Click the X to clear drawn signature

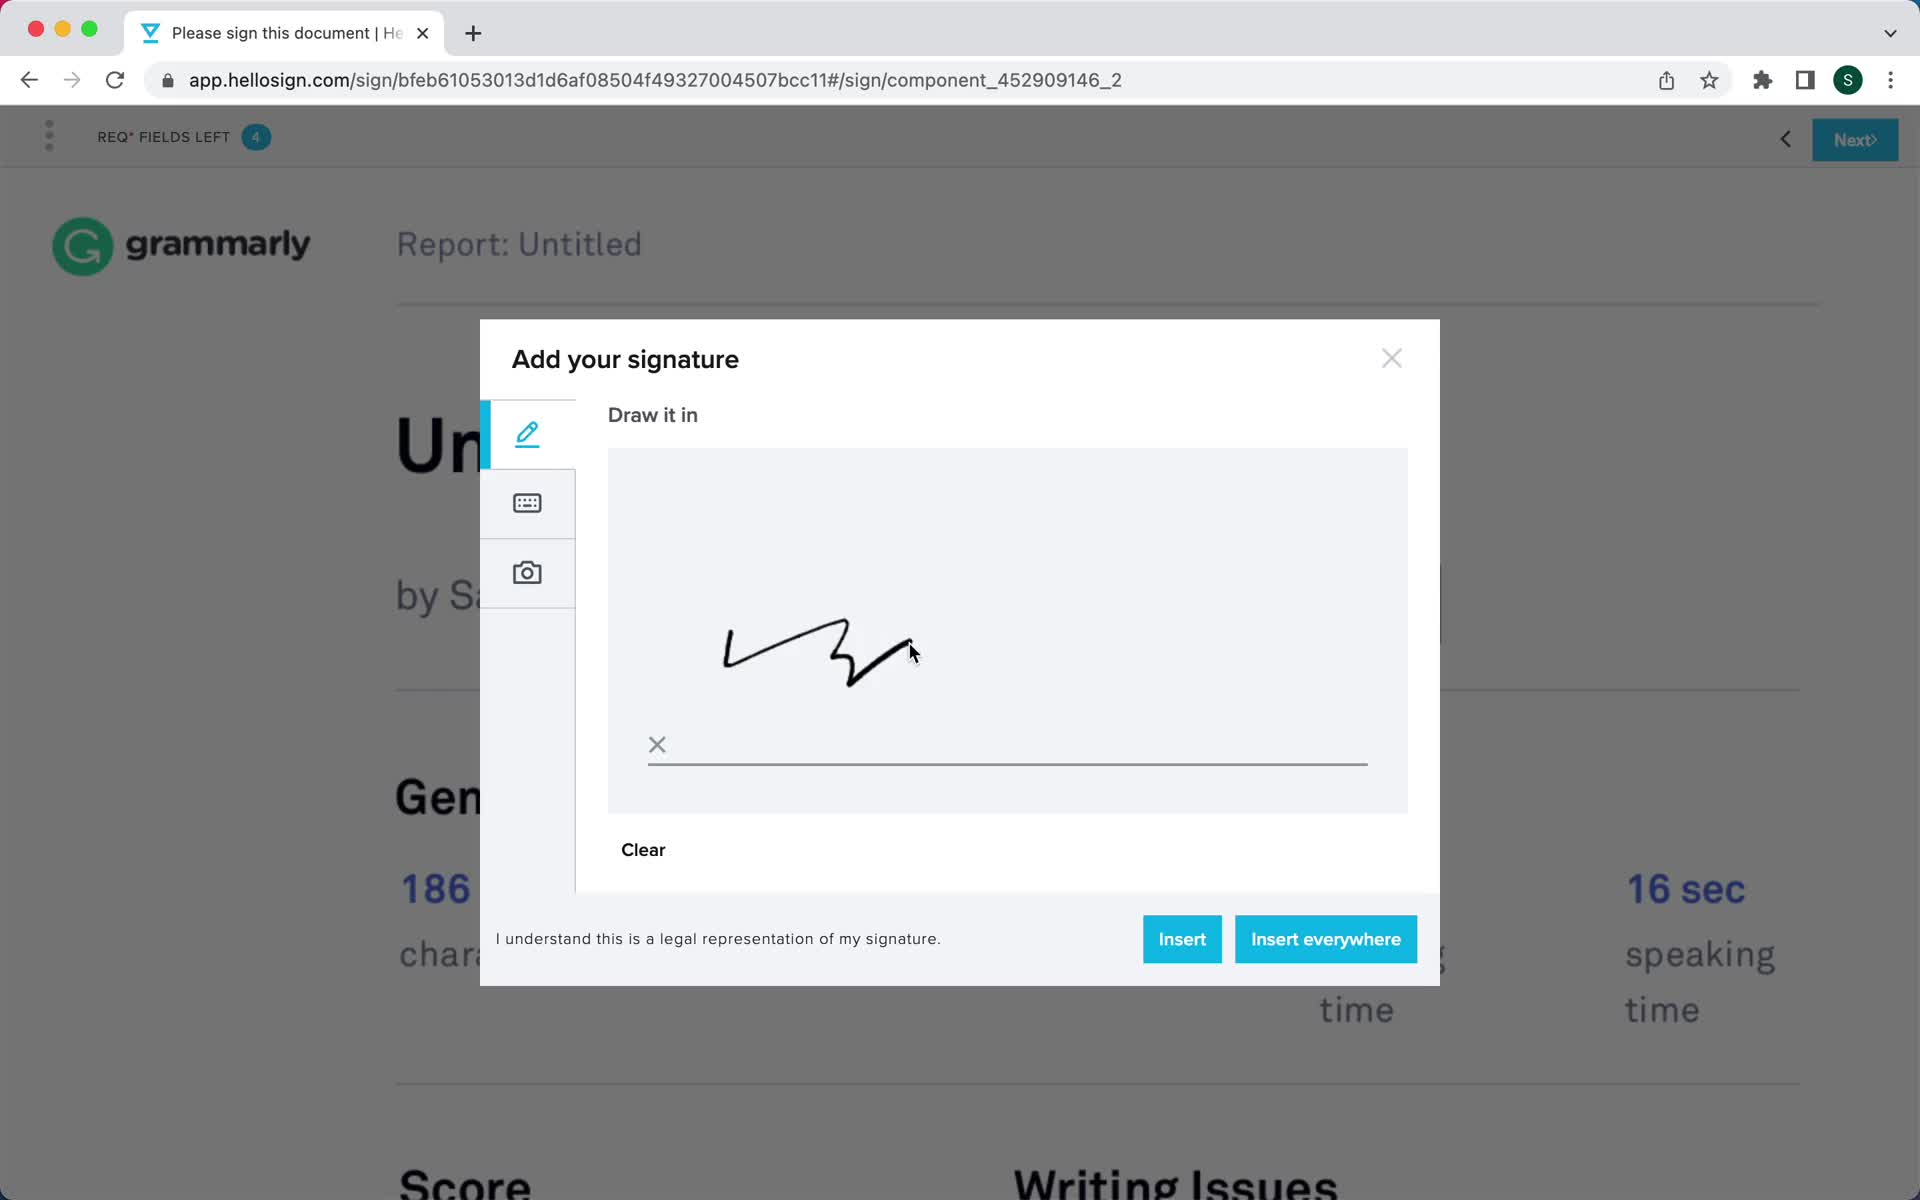[658, 744]
